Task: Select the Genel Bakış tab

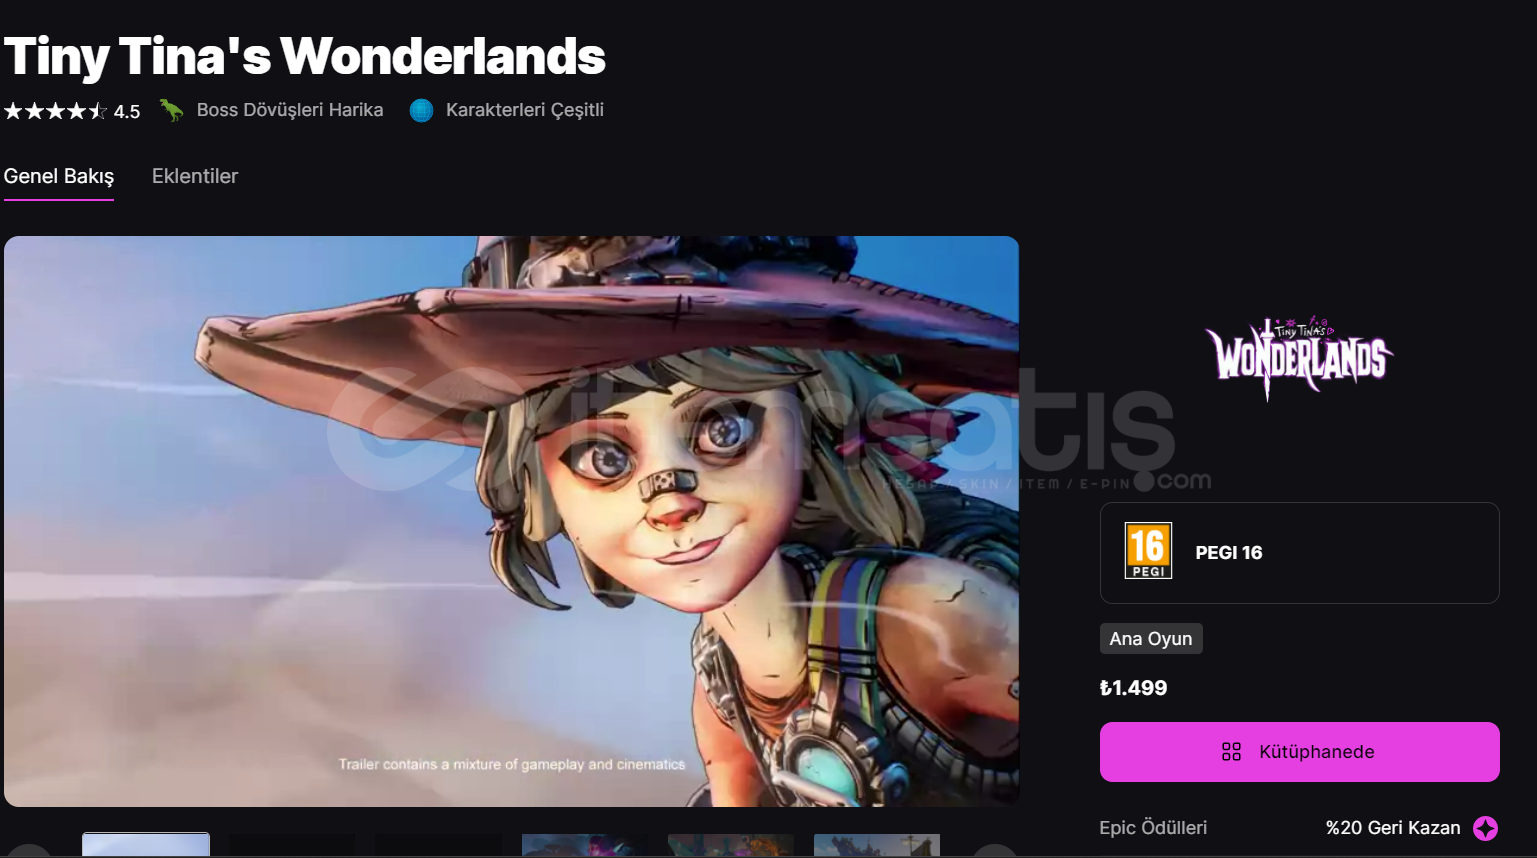Action: pos(59,176)
